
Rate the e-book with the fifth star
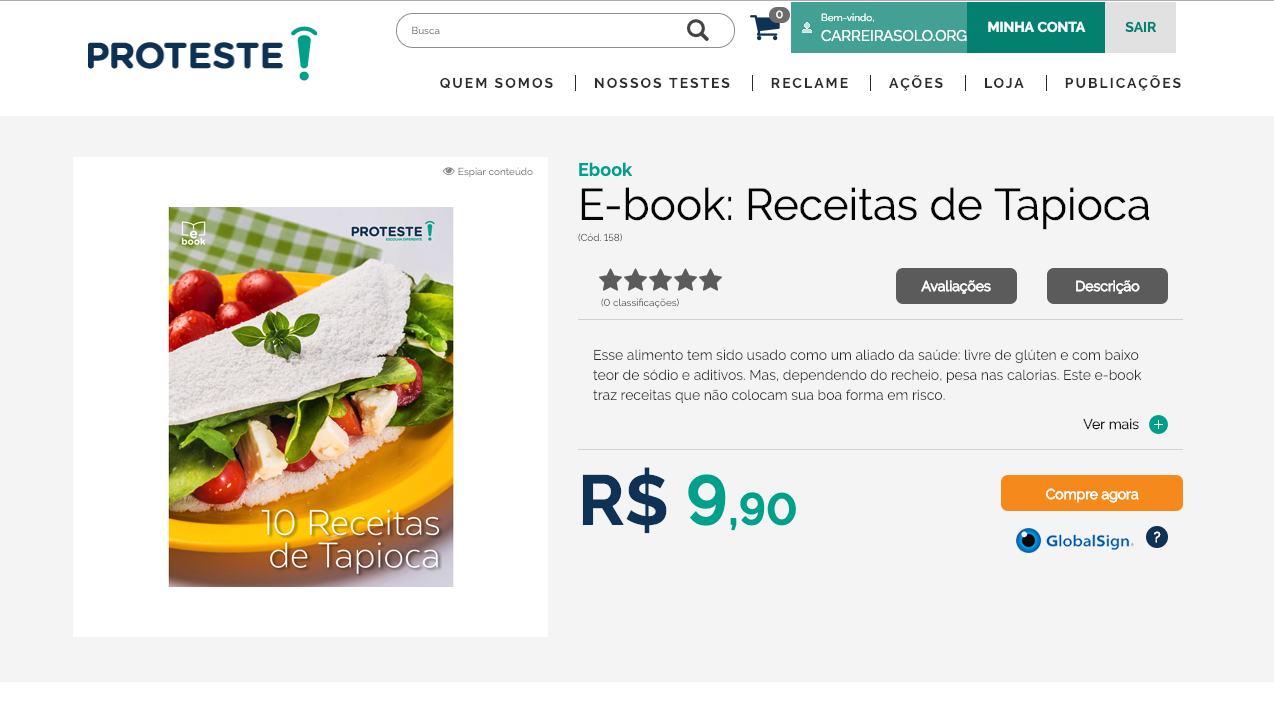tap(710, 280)
